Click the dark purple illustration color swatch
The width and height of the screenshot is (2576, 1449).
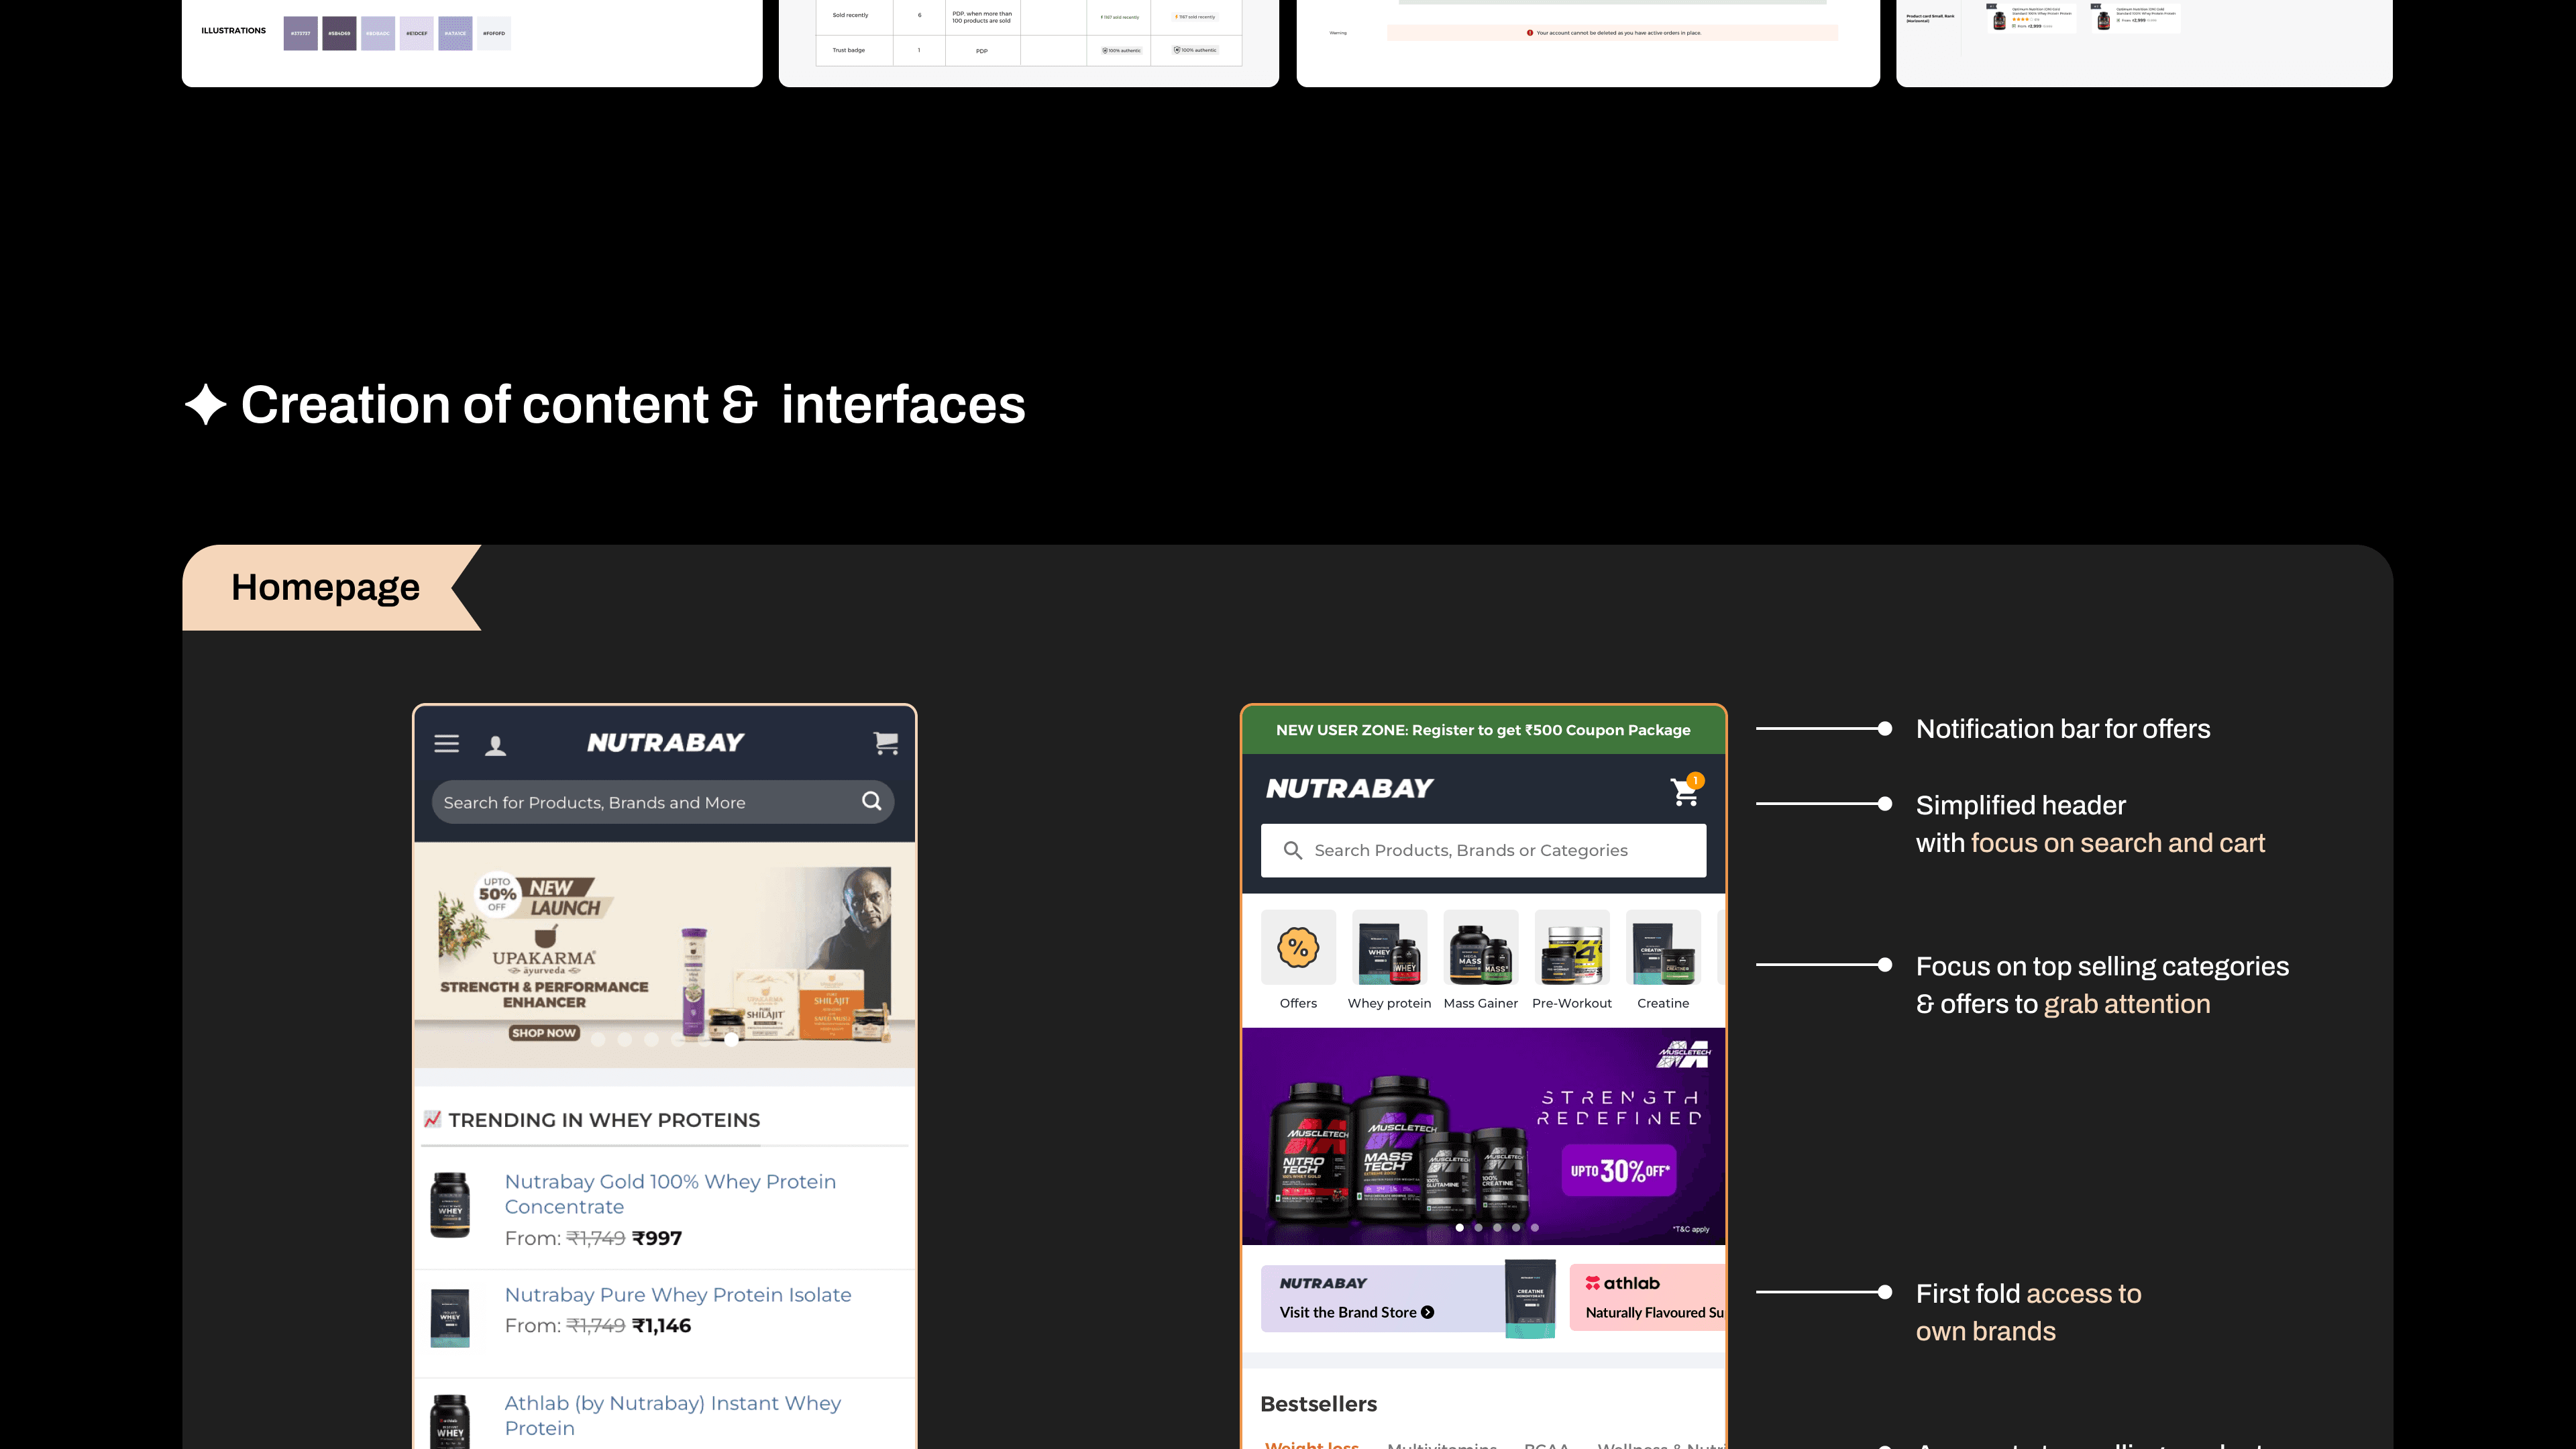(x=339, y=33)
